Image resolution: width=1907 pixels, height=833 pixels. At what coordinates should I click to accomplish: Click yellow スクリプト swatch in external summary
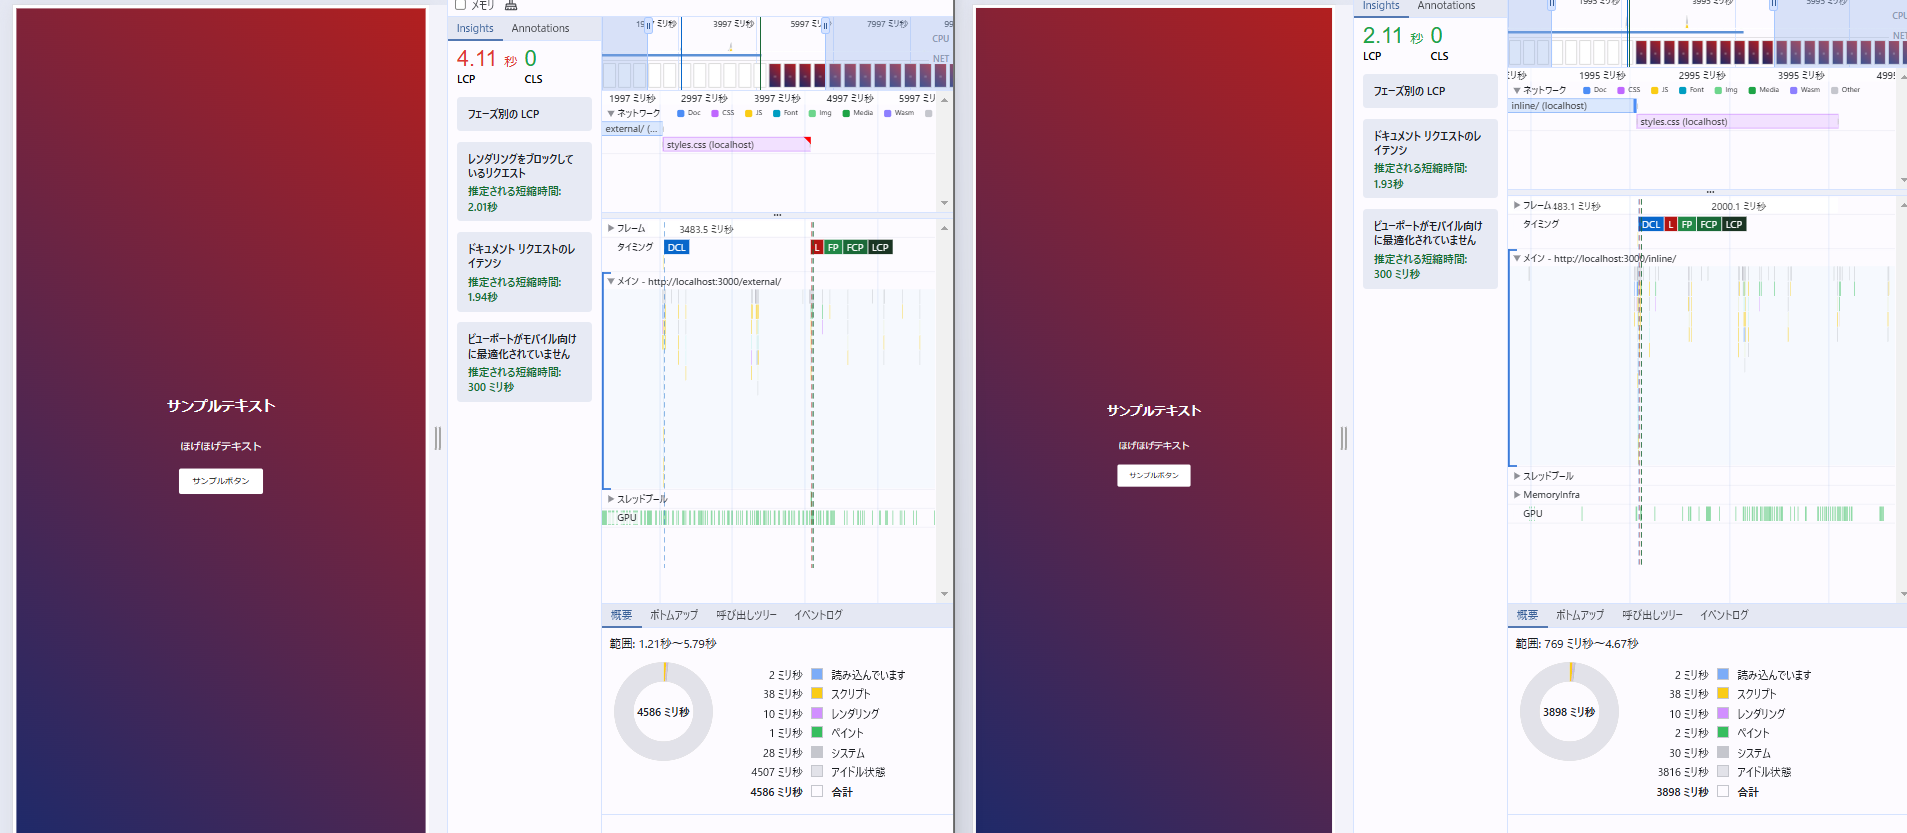817,693
